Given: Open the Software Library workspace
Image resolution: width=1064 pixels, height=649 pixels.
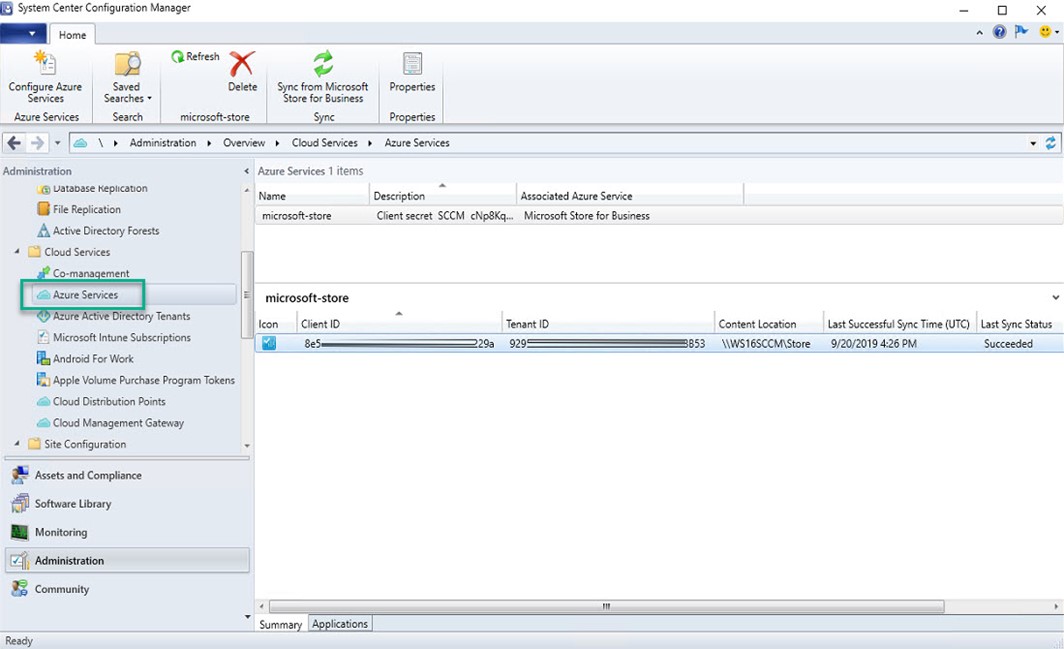Looking at the screenshot, I should tap(73, 504).
